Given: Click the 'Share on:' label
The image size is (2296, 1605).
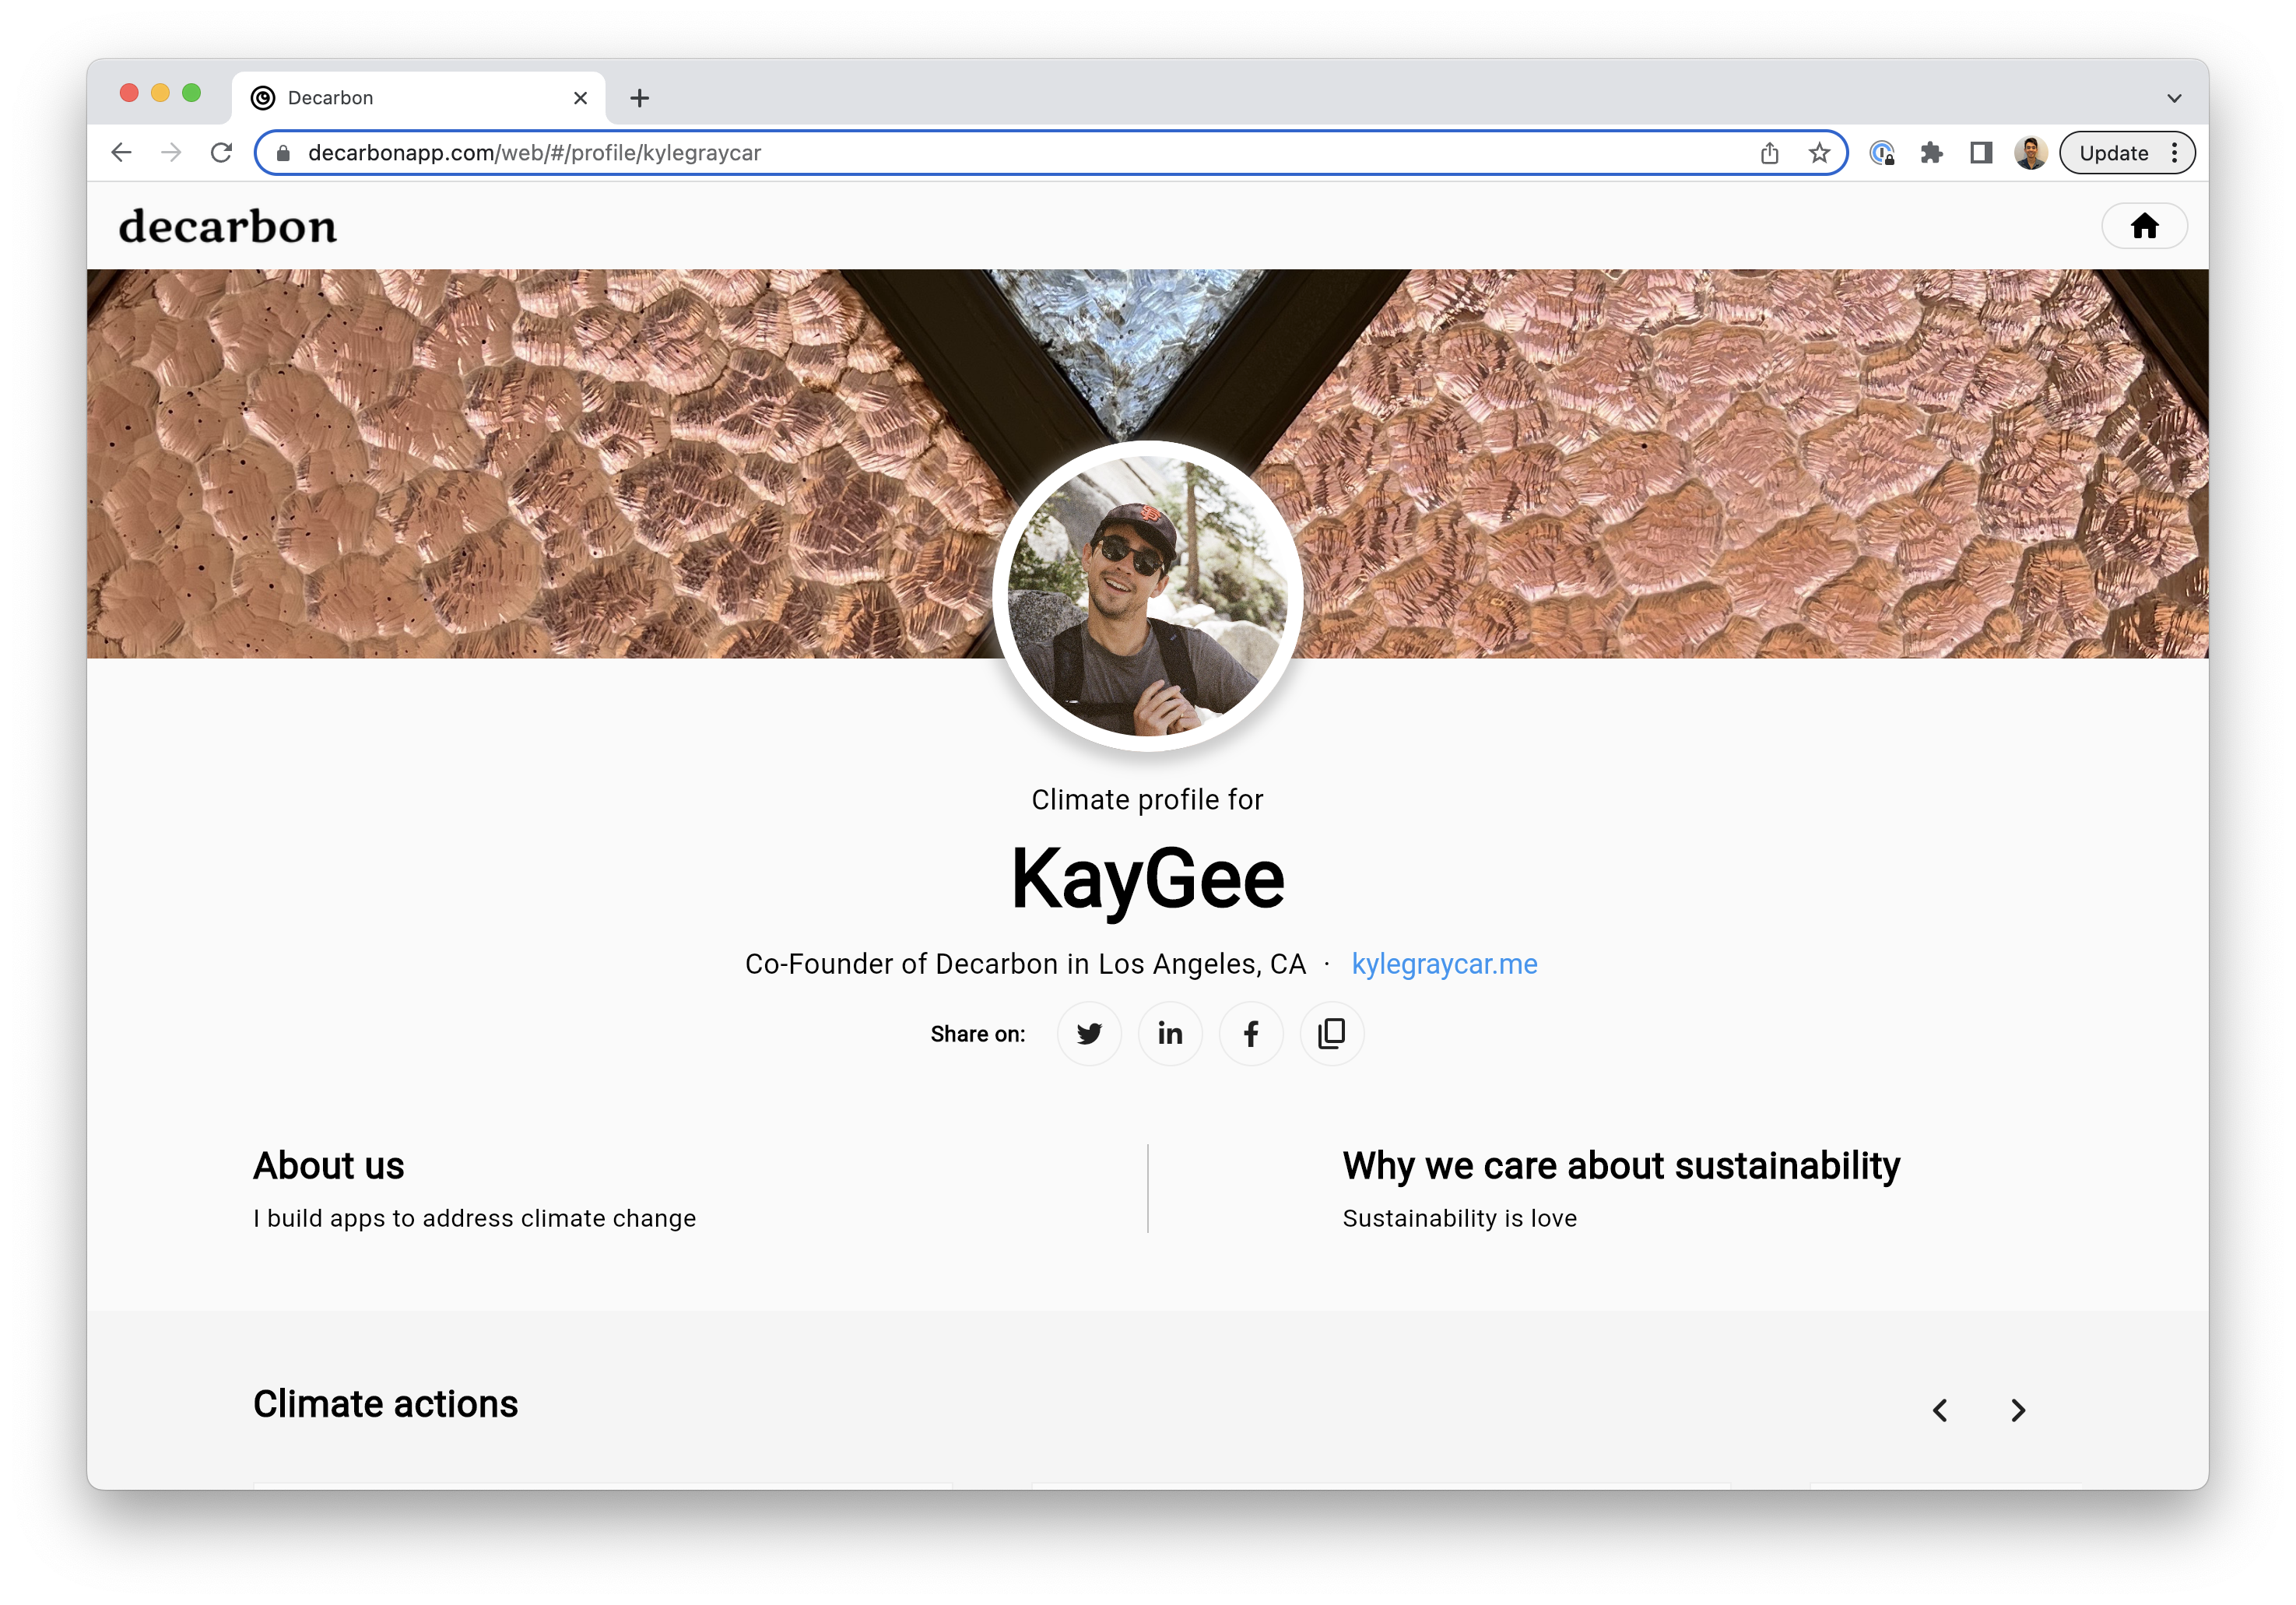Looking at the screenshot, I should click(x=978, y=1034).
